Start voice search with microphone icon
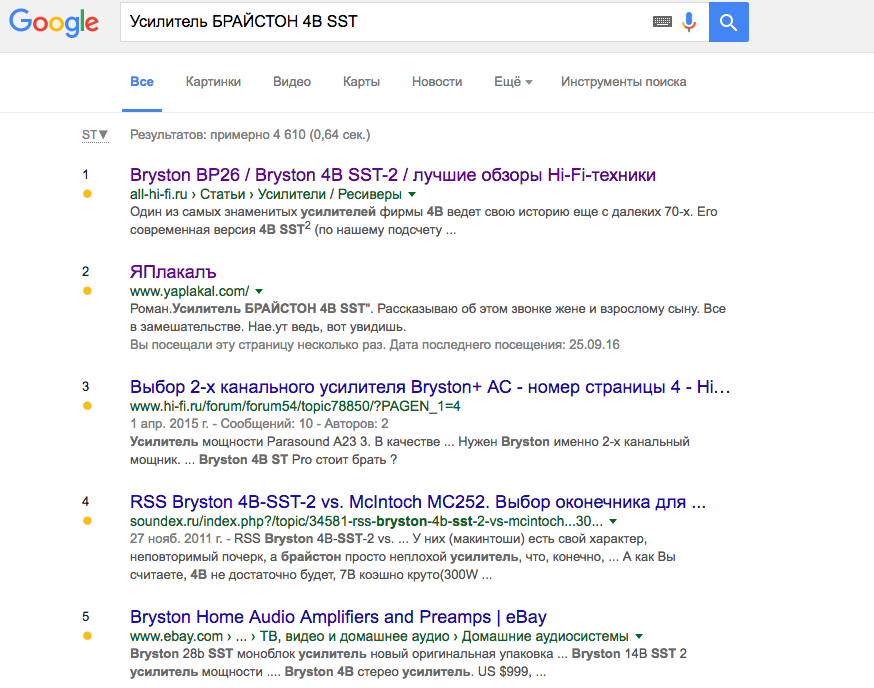The image size is (874, 688). [689, 22]
